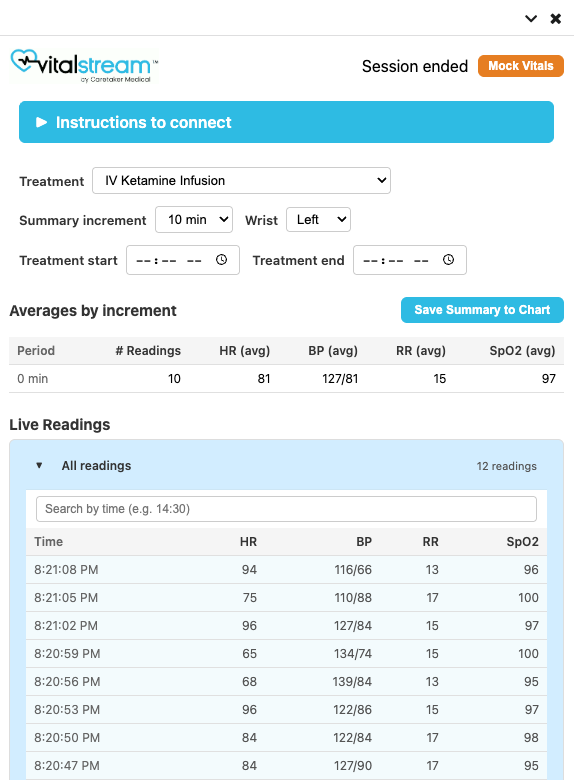Click the Period column header

tap(36, 351)
